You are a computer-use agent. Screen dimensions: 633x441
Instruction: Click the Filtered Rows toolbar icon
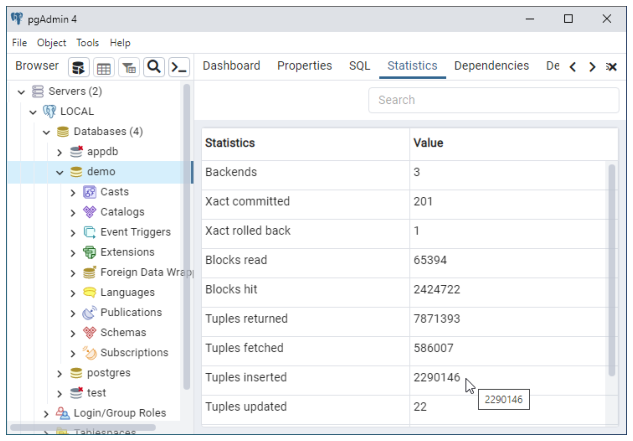pyautogui.click(x=129, y=67)
